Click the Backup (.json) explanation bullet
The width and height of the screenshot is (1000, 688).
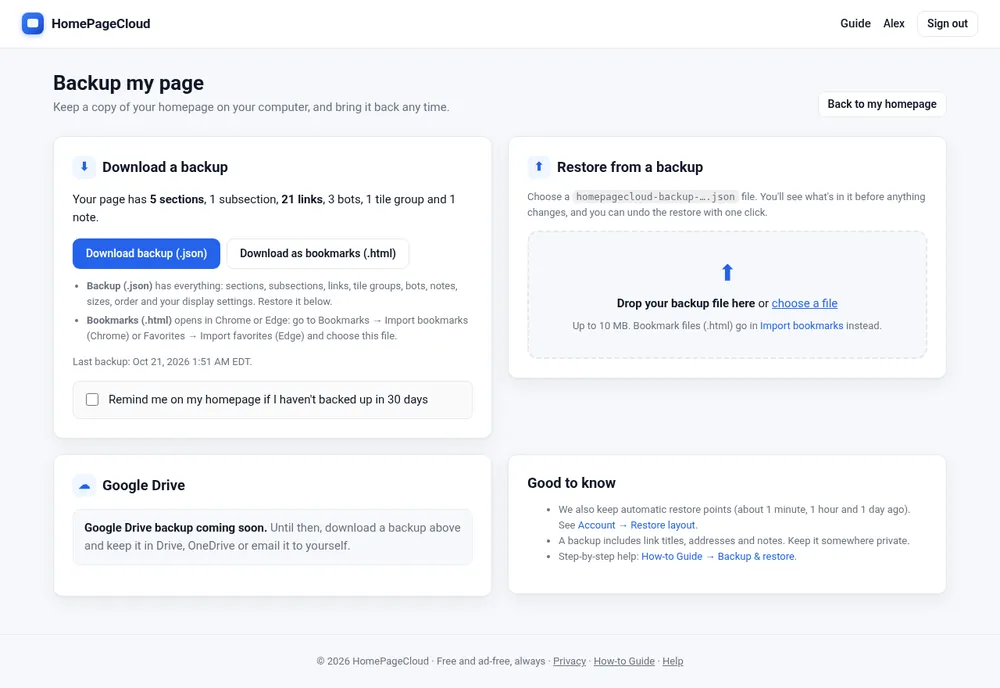tap(272, 294)
